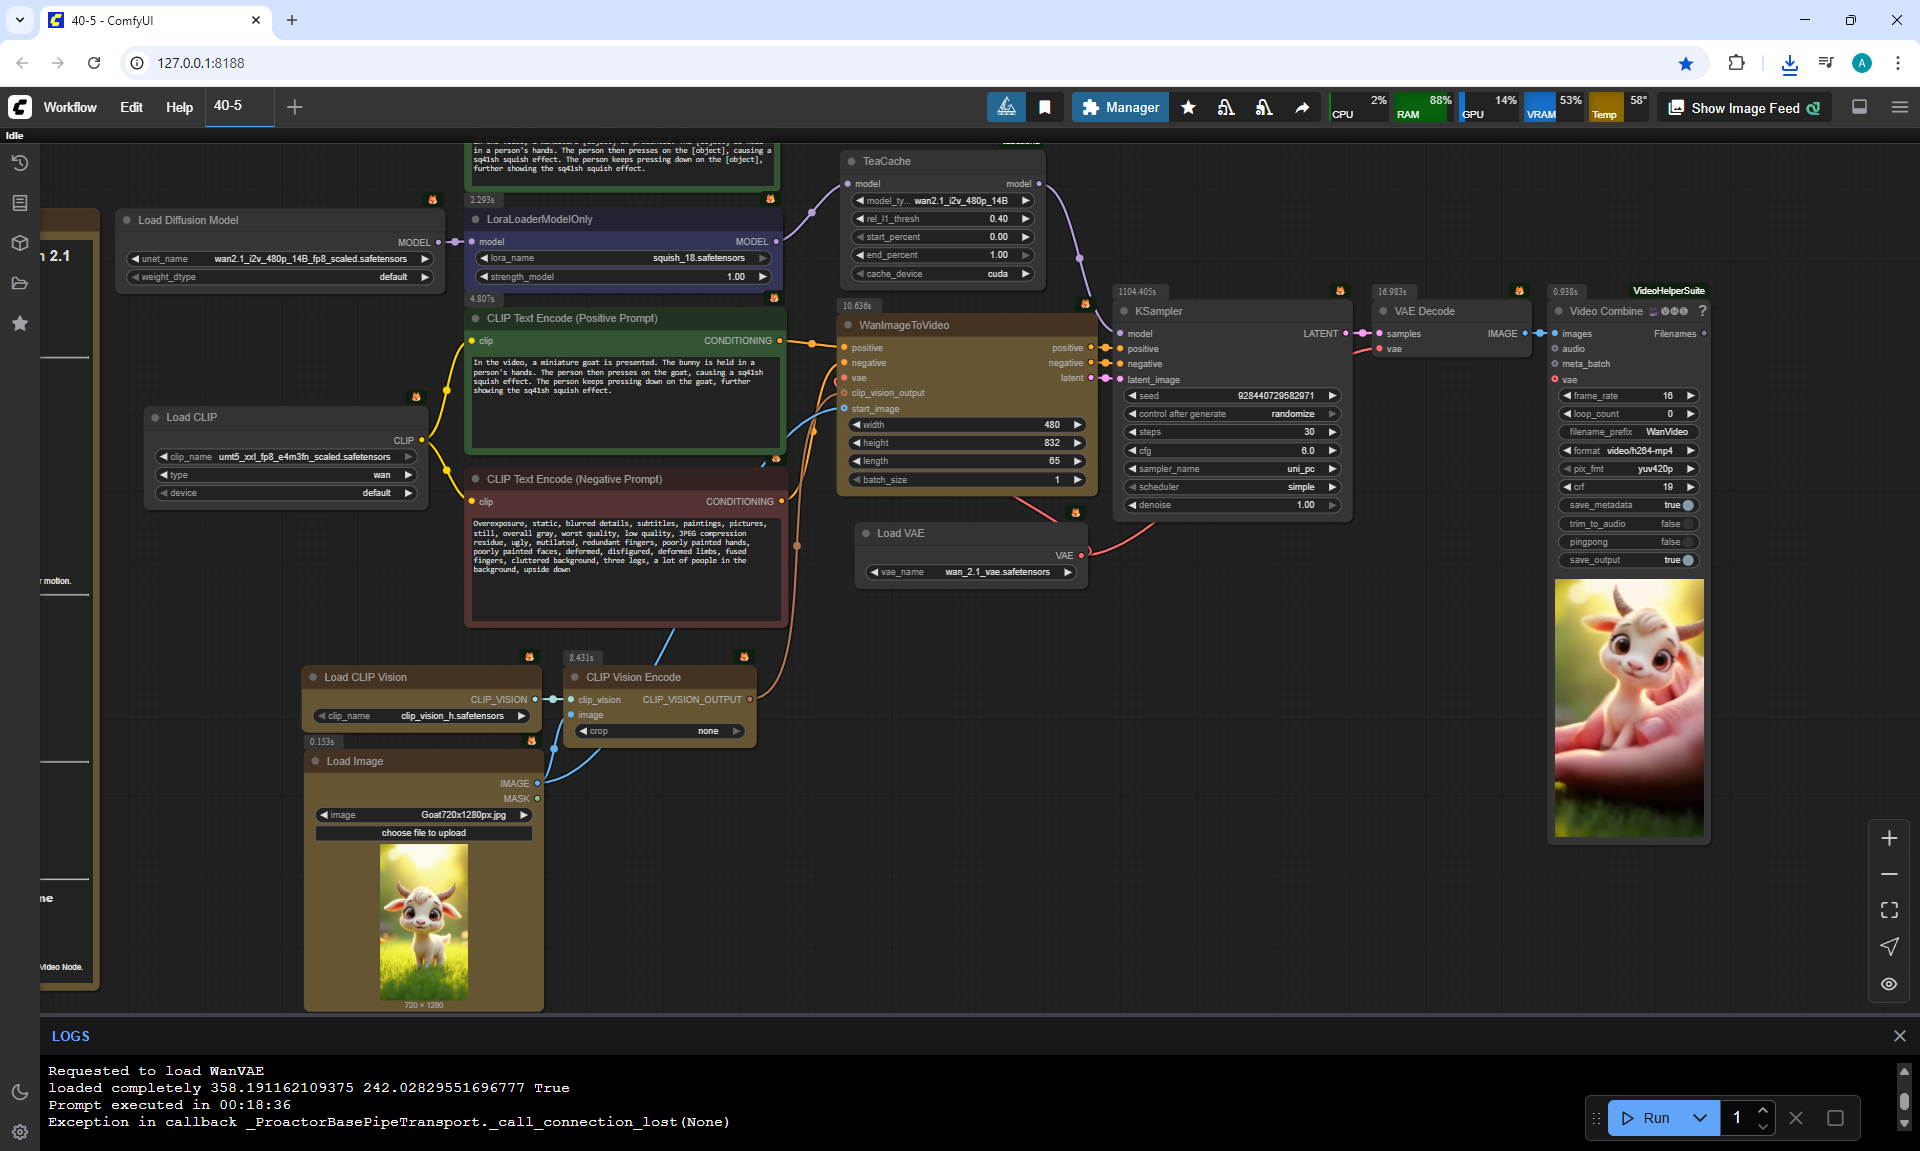The image size is (1920, 1151).
Task: Open the Help menu
Action: (x=179, y=107)
